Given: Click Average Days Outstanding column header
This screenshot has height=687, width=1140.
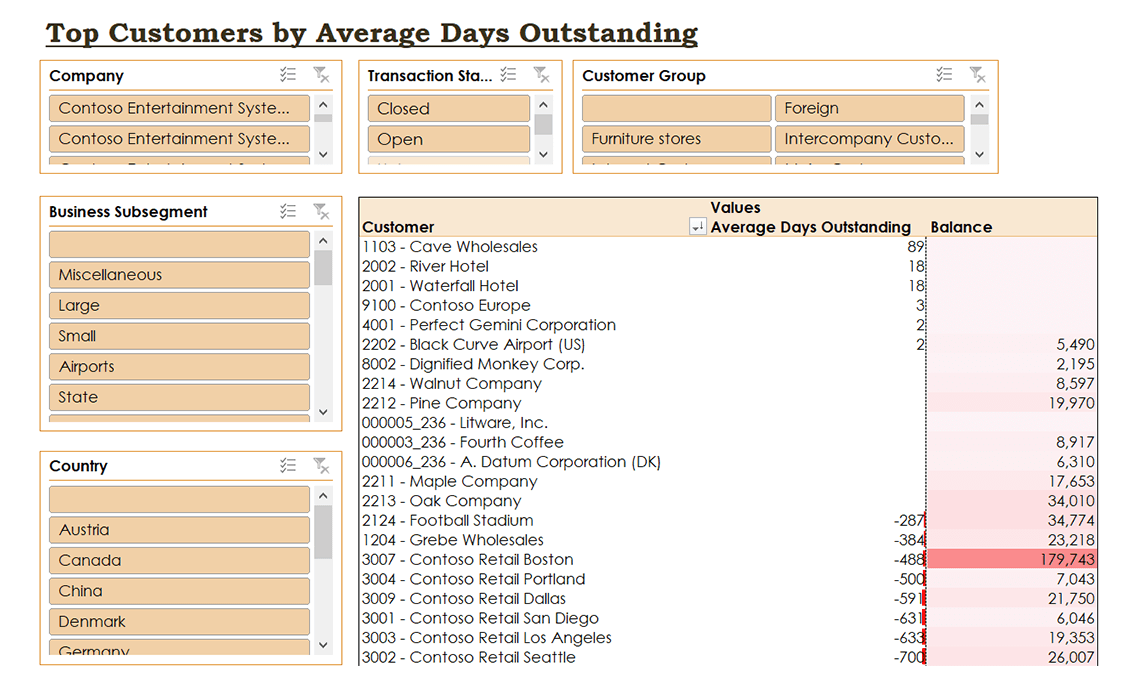Looking at the screenshot, I should click(x=811, y=227).
